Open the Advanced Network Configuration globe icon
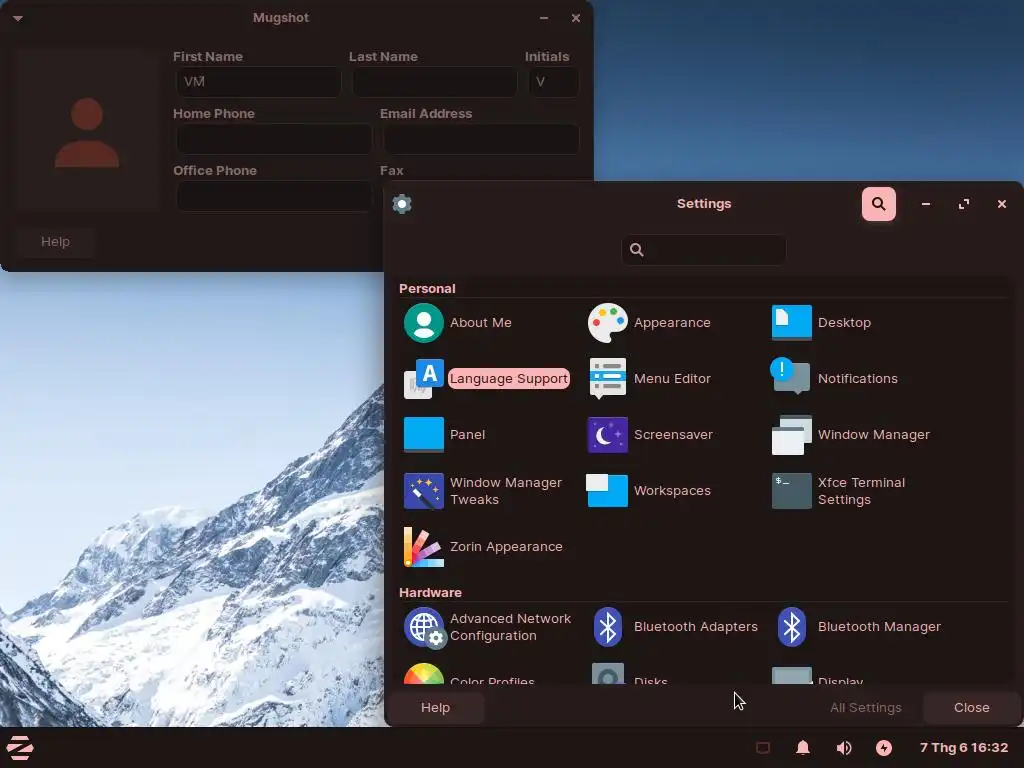This screenshot has height=768, width=1024. [424, 628]
